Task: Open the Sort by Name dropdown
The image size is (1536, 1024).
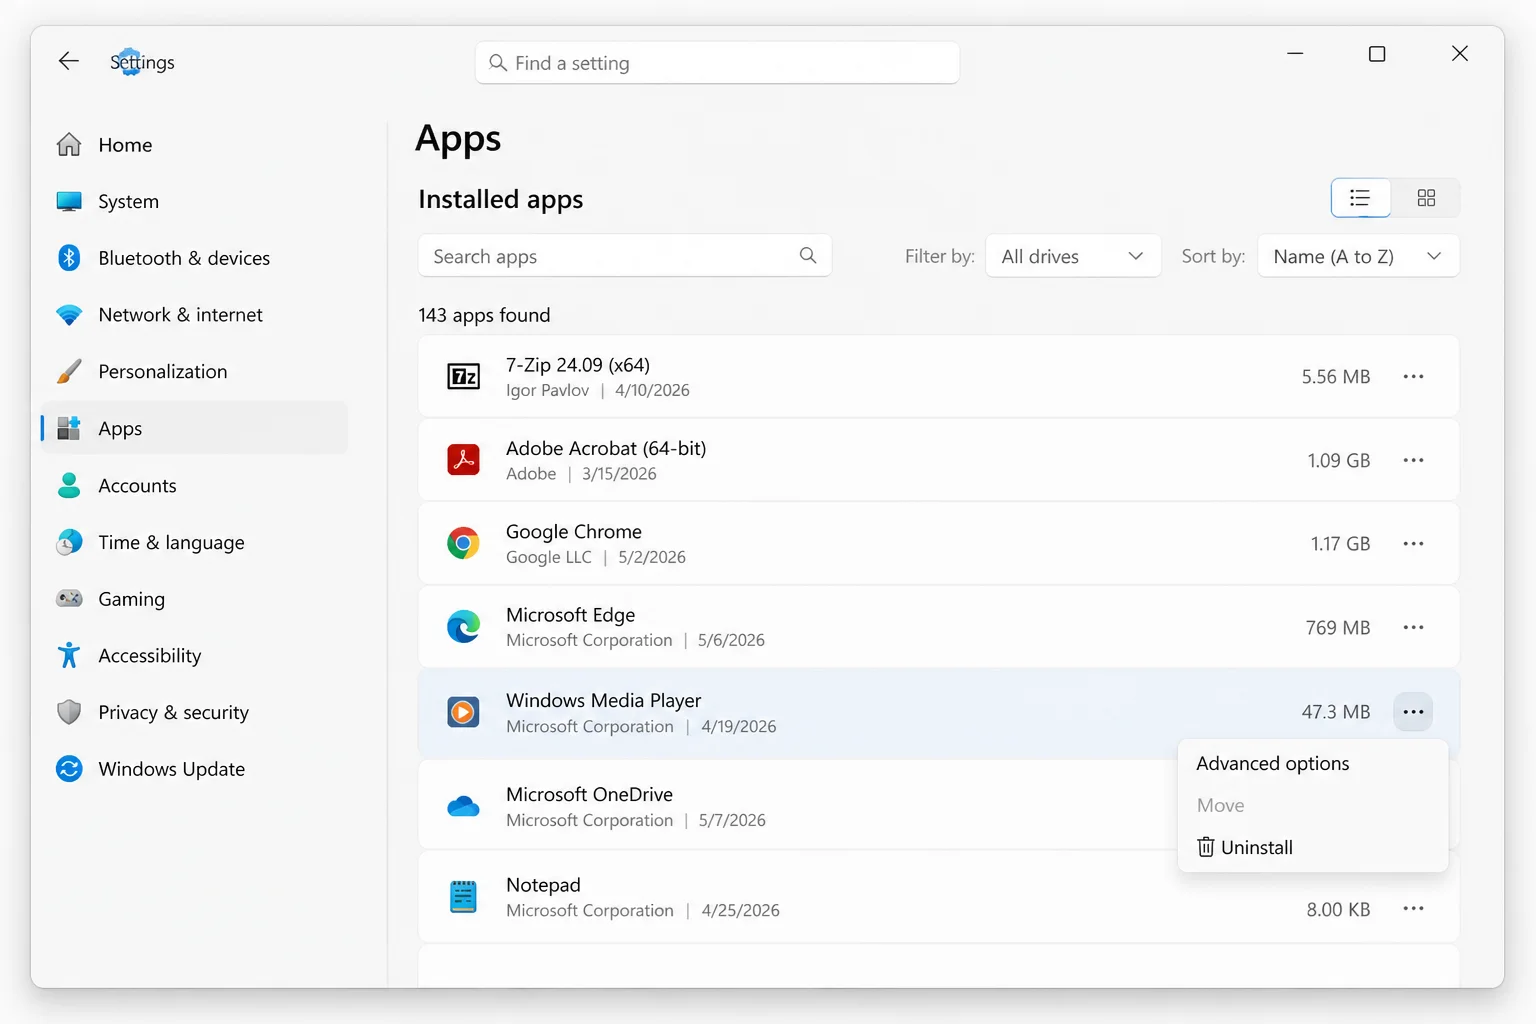Action: tap(1358, 256)
